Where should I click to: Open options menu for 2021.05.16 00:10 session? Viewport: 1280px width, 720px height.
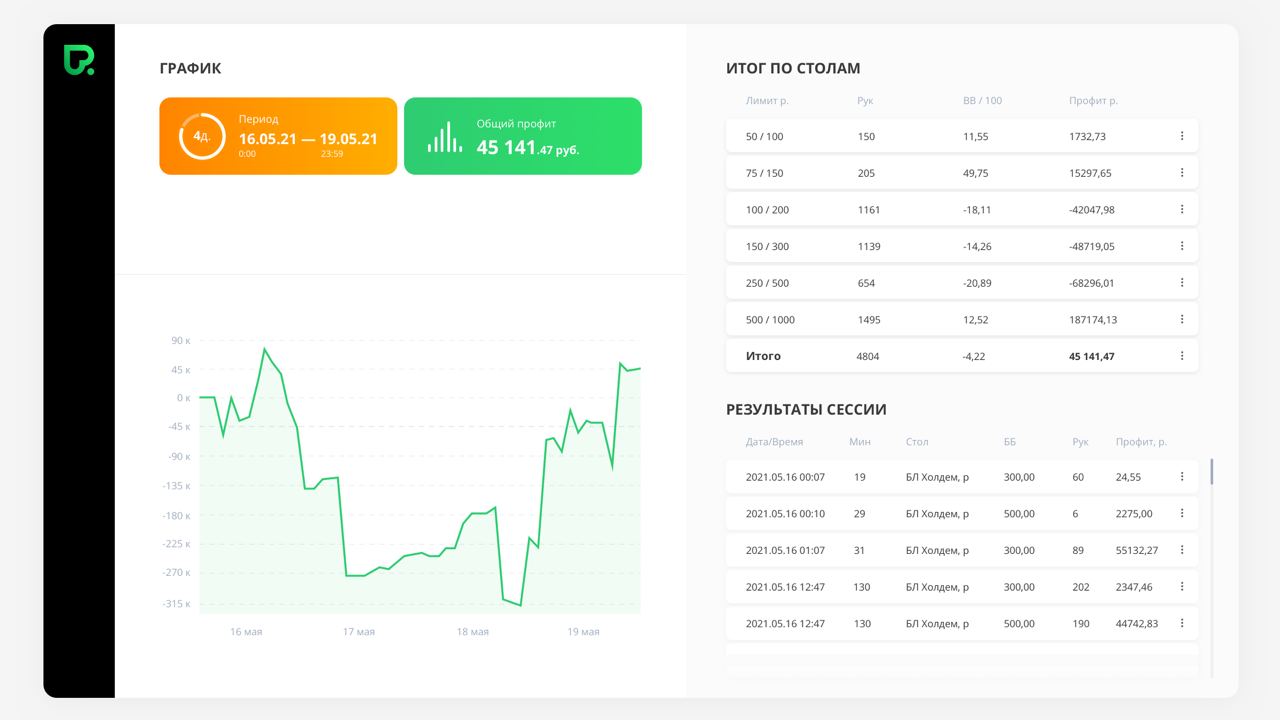coord(1182,513)
